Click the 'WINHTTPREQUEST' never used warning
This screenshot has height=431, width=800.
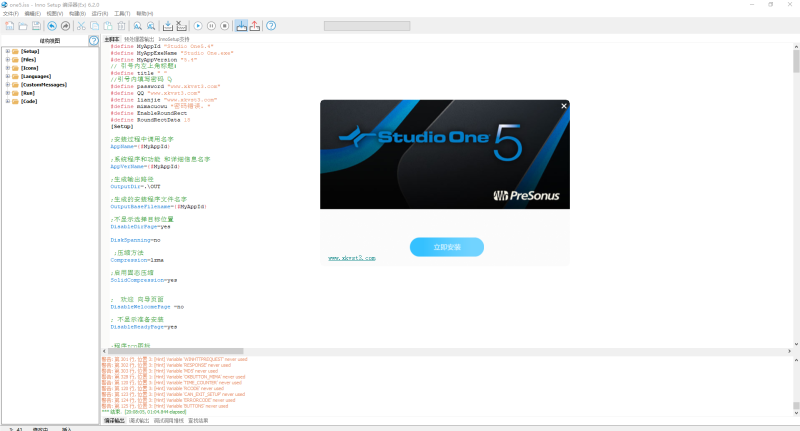tap(174, 359)
